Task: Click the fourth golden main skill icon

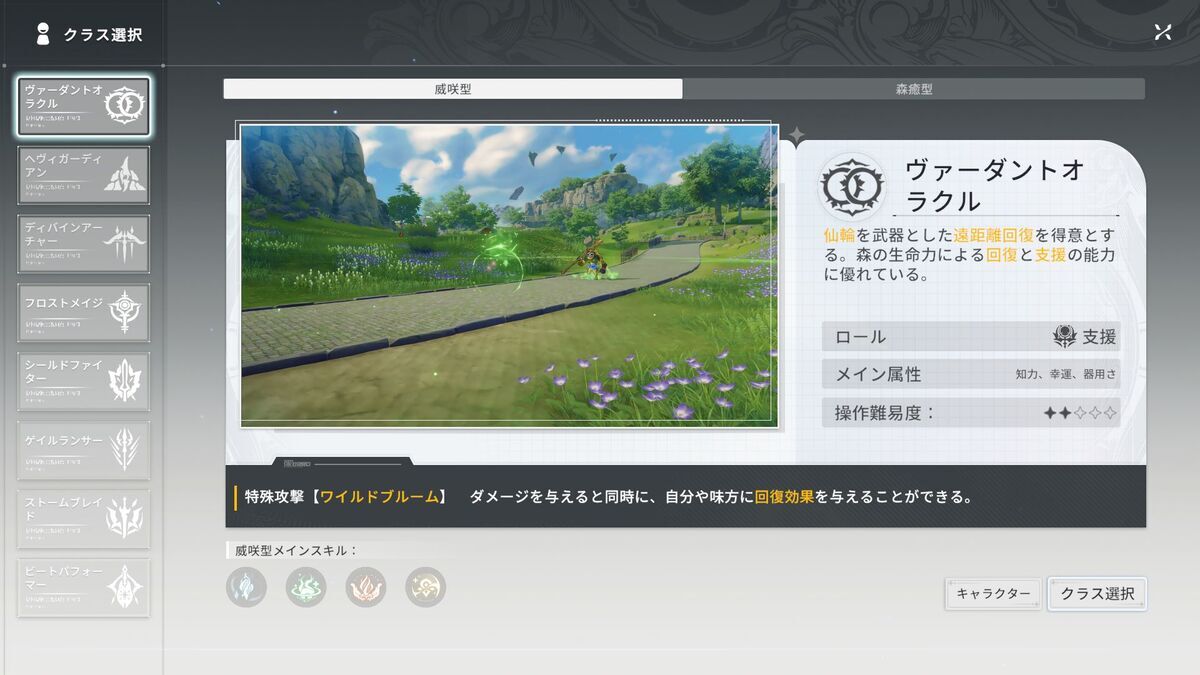Action: pos(426,587)
